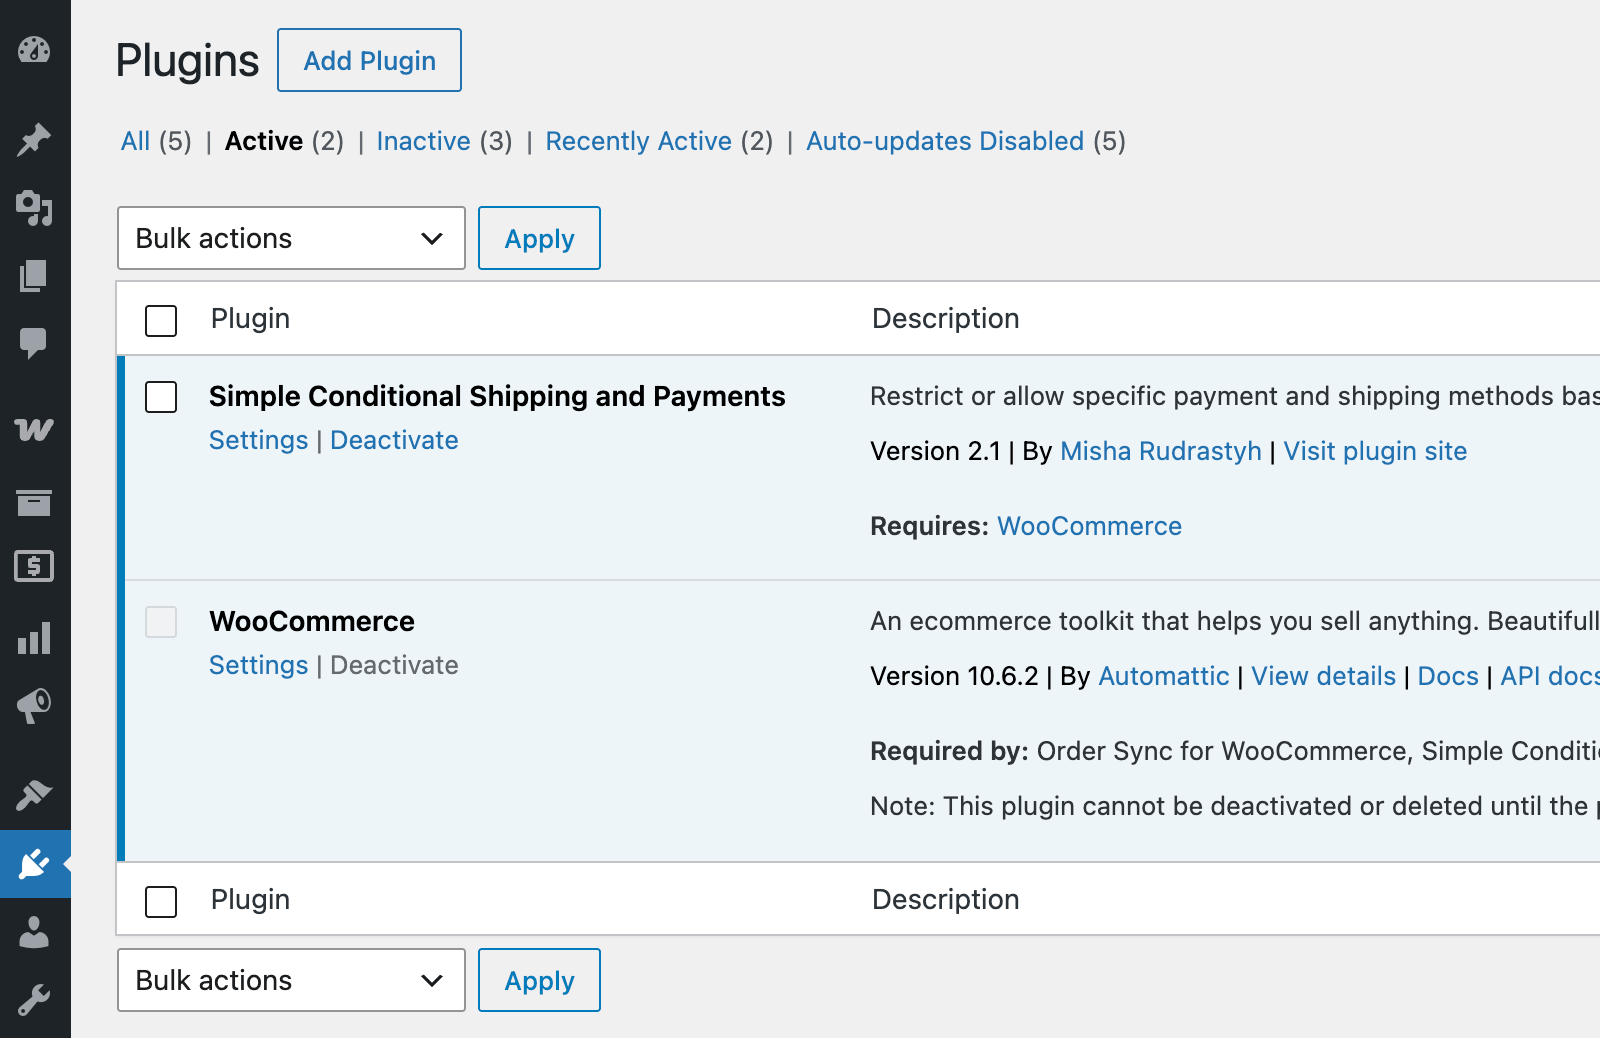1600x1038 pixels.
Task: Open the Analytics bar chart icon
Action: (34, 638)
